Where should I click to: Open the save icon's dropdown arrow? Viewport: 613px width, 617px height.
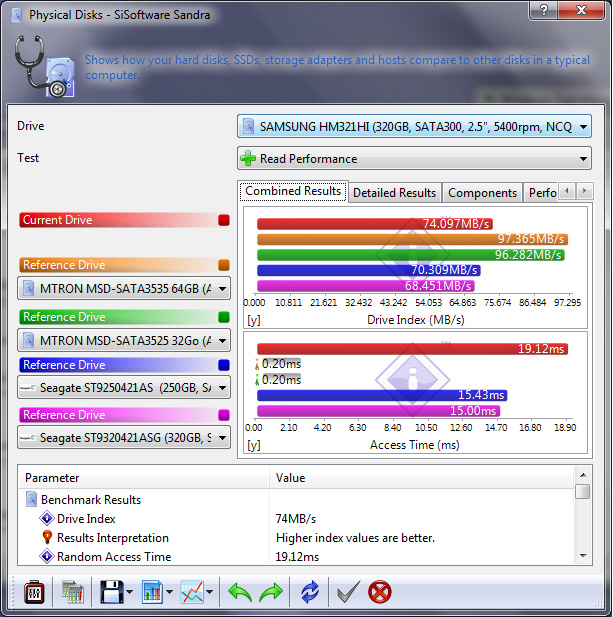pyautogui.click(x=129, y=592)
